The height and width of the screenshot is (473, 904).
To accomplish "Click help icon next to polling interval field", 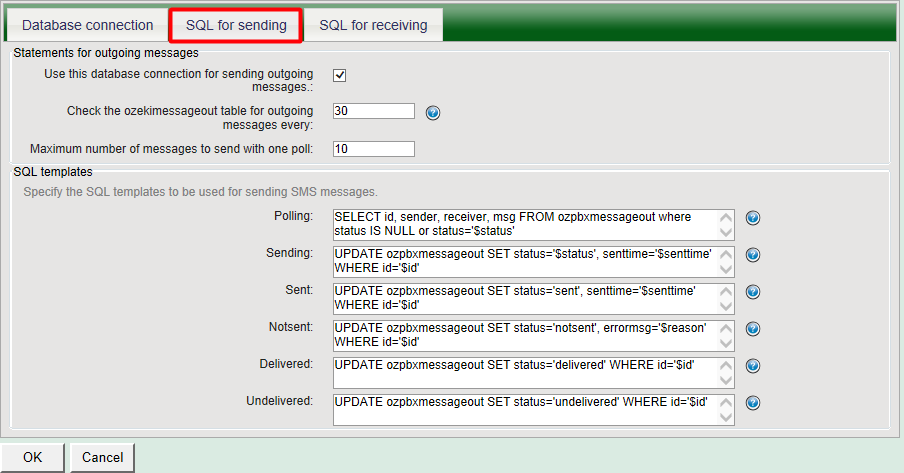I will click(433, 112).
